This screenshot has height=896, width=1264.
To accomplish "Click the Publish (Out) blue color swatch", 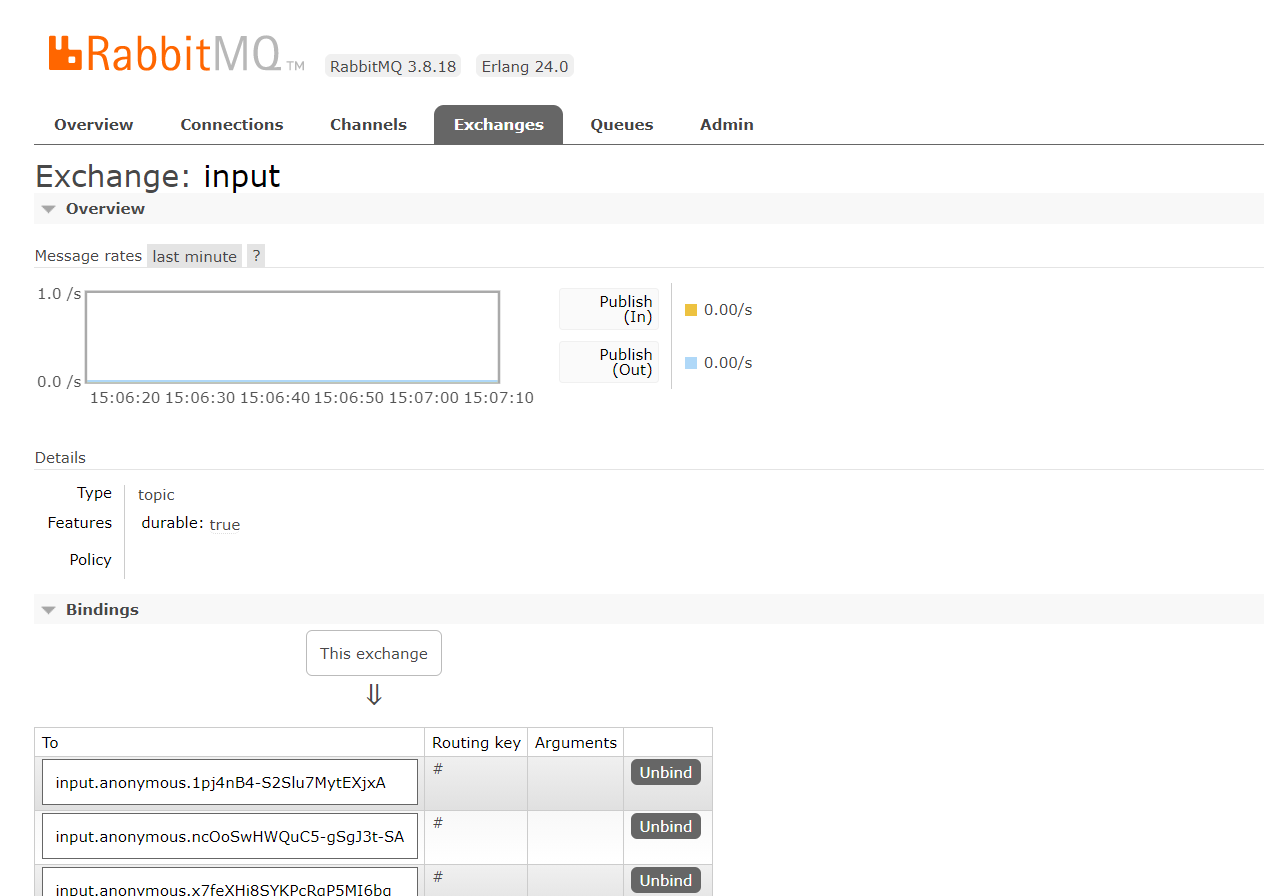I will point(691,363).
